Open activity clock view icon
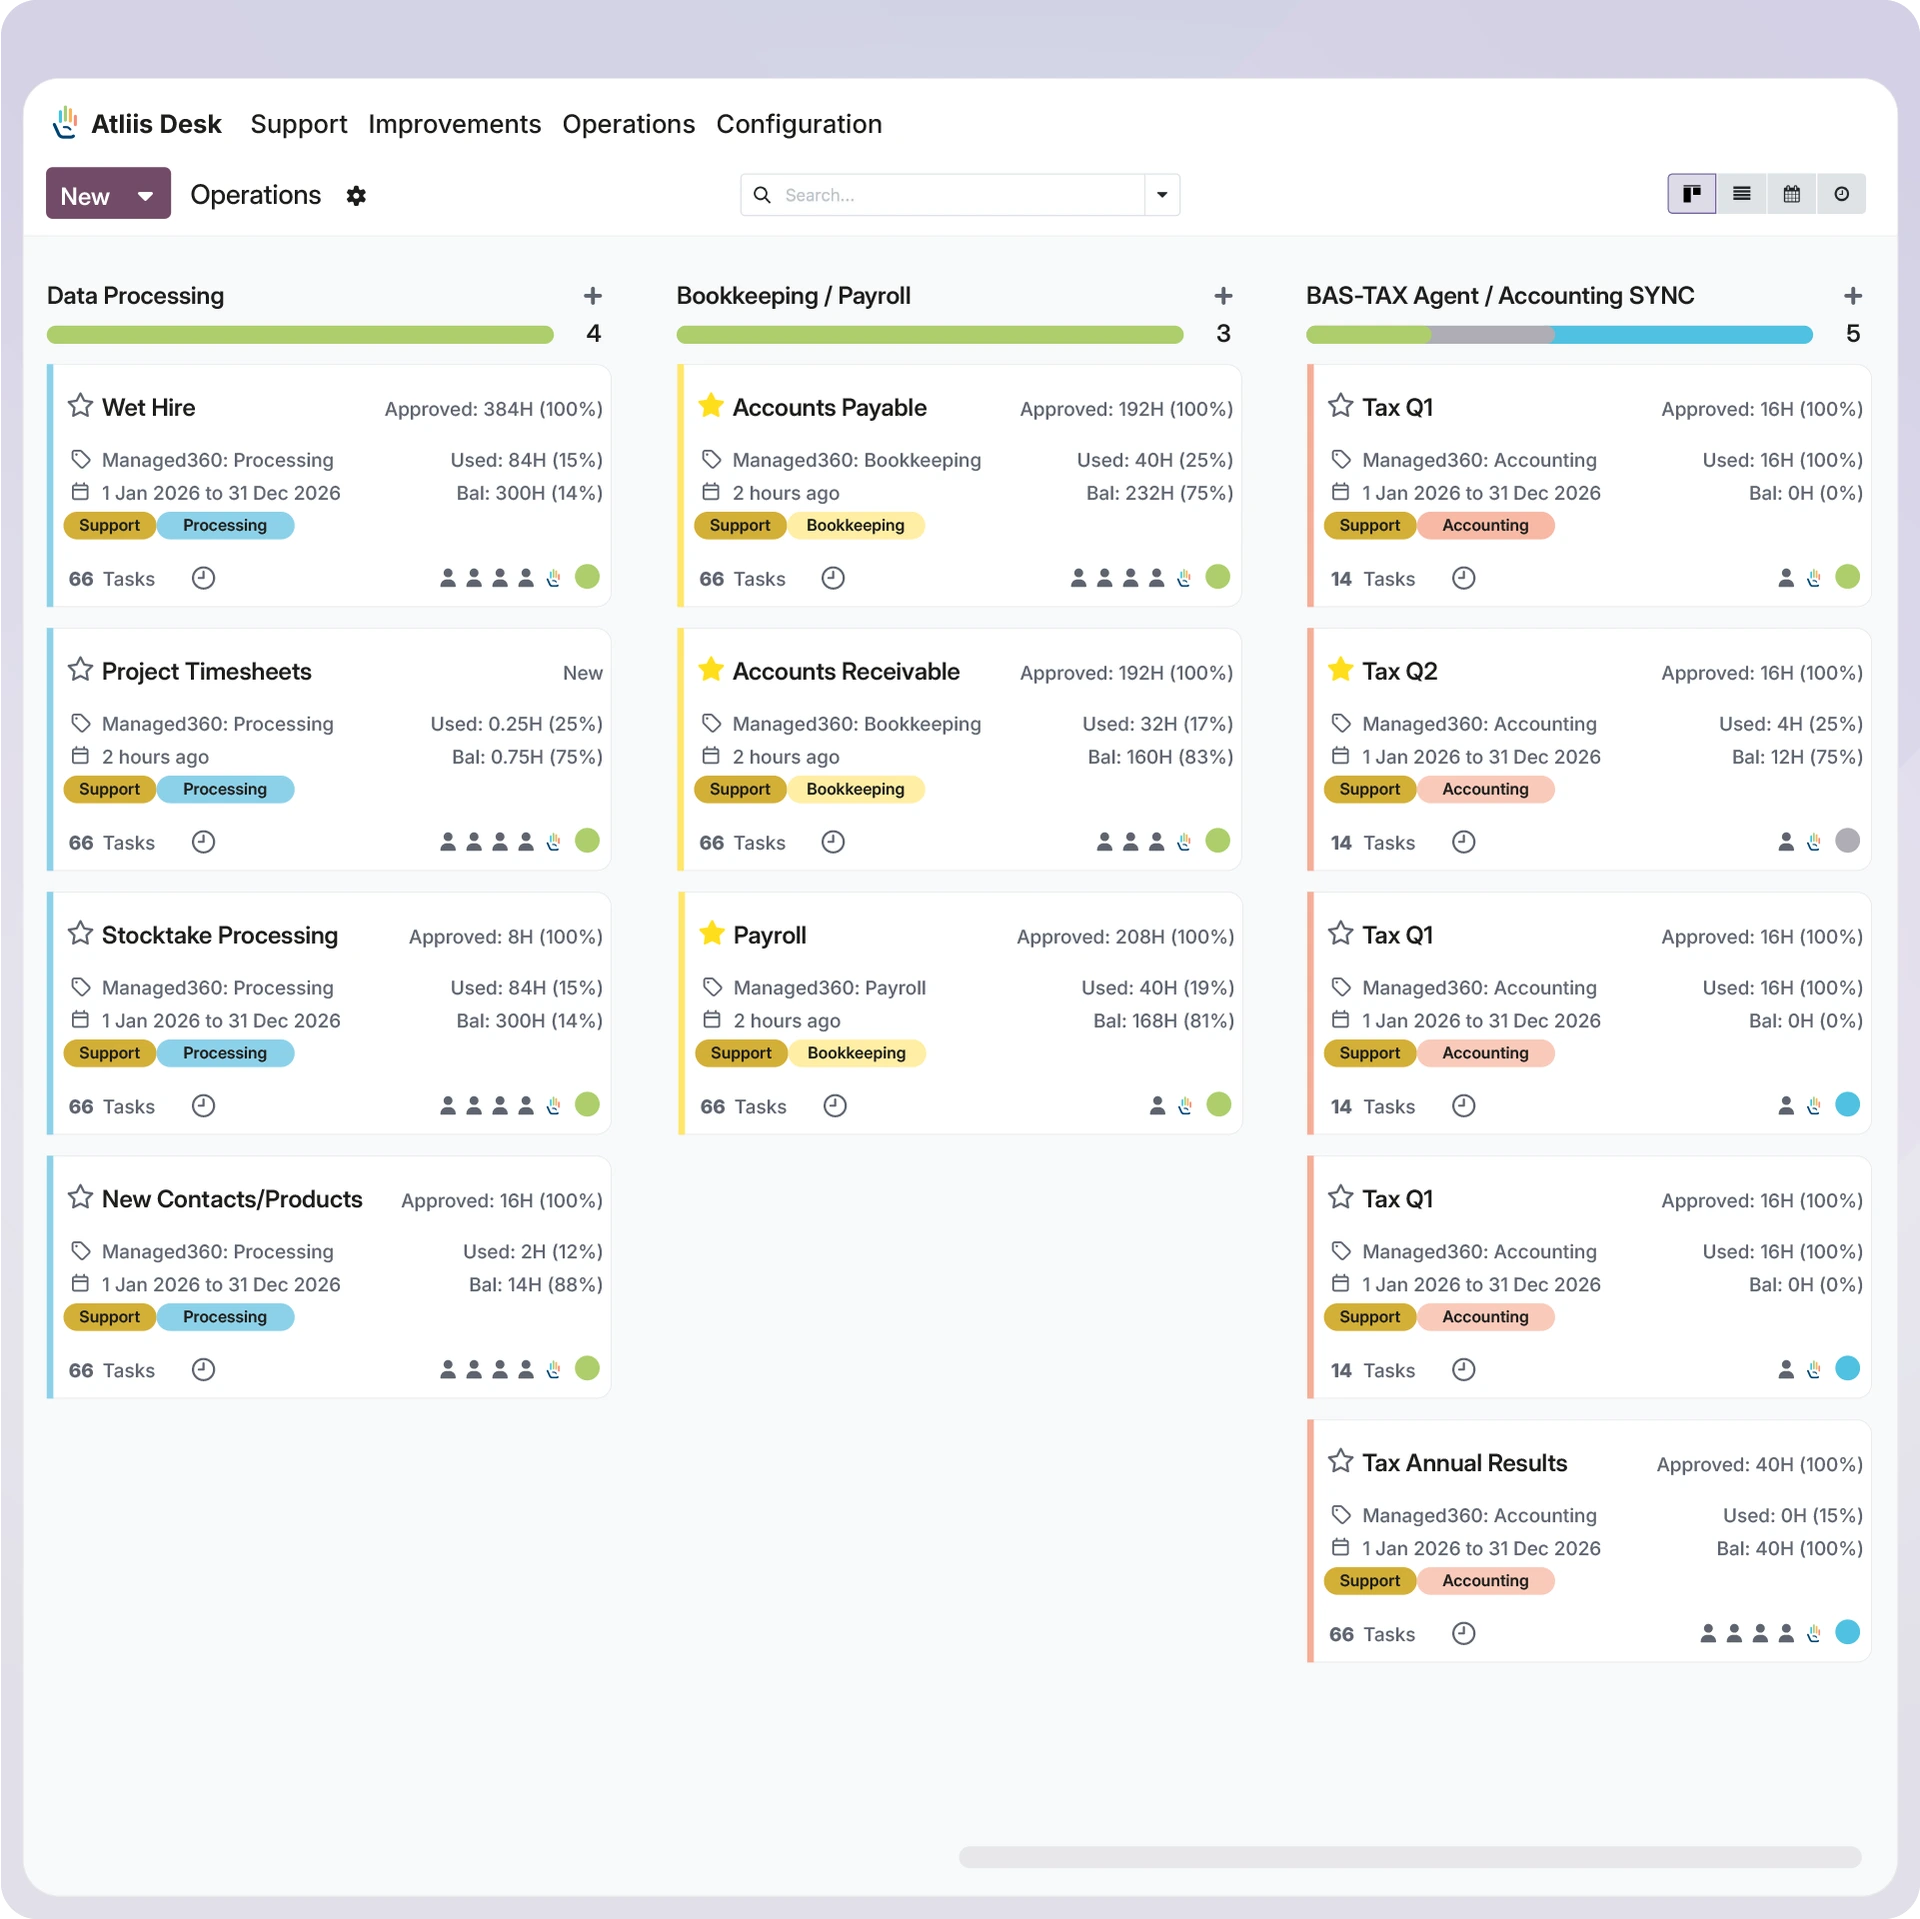This screenshot has height=1919, width=1920. 1841,194
